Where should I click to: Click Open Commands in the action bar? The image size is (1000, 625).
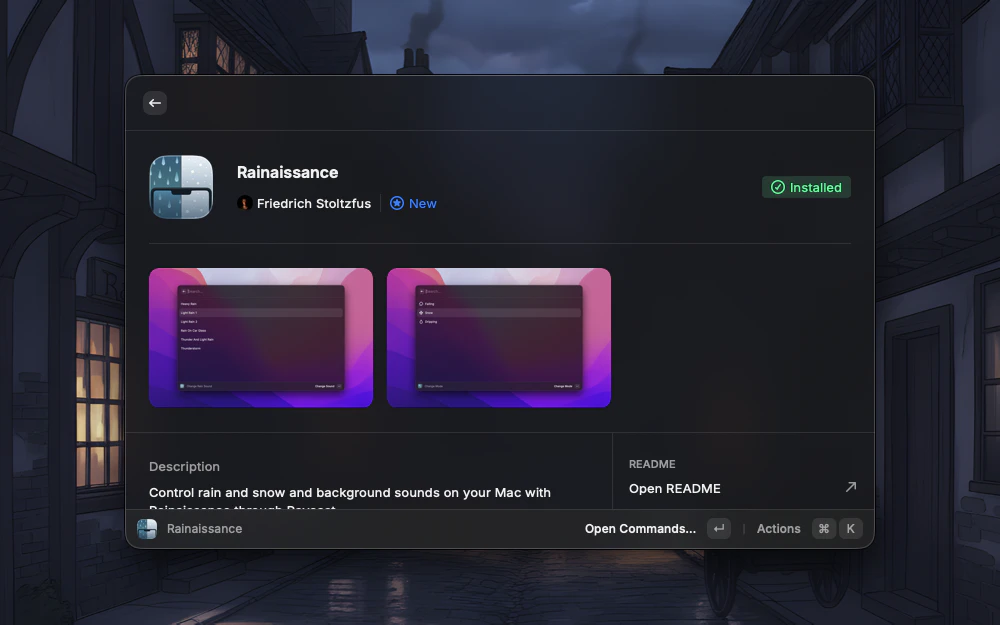click(x=640, y=528)
